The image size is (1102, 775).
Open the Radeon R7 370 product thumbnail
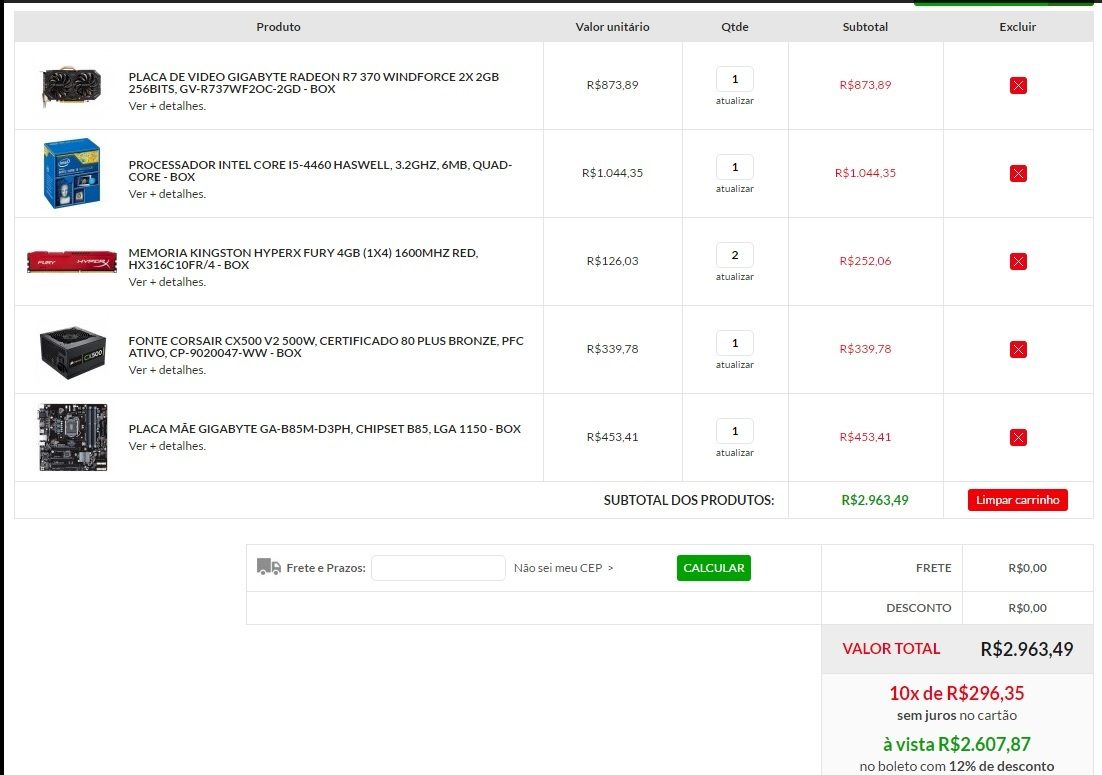72,86
